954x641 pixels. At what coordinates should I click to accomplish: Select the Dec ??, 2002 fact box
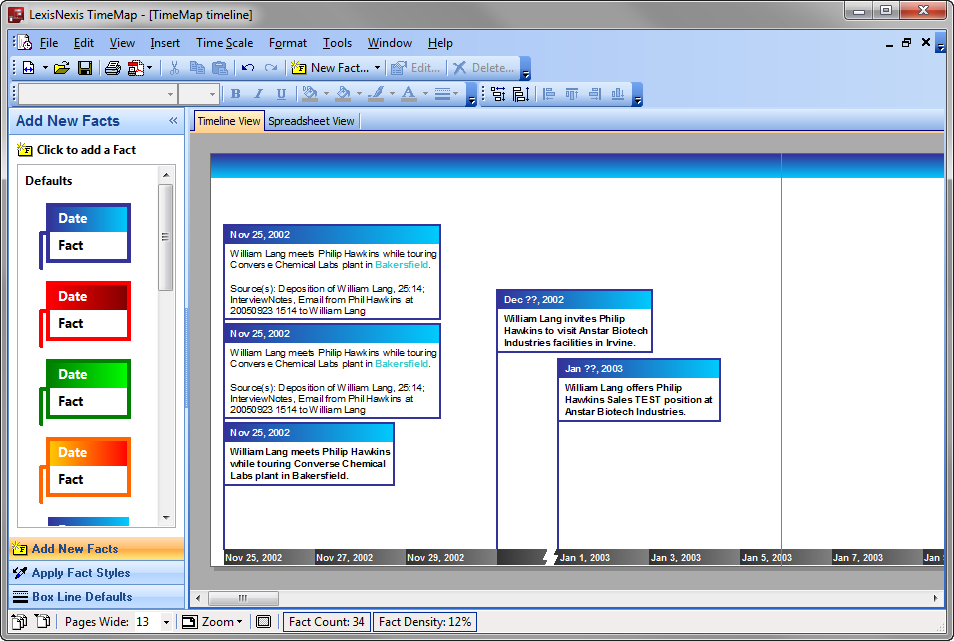click(x=574, y=320)
